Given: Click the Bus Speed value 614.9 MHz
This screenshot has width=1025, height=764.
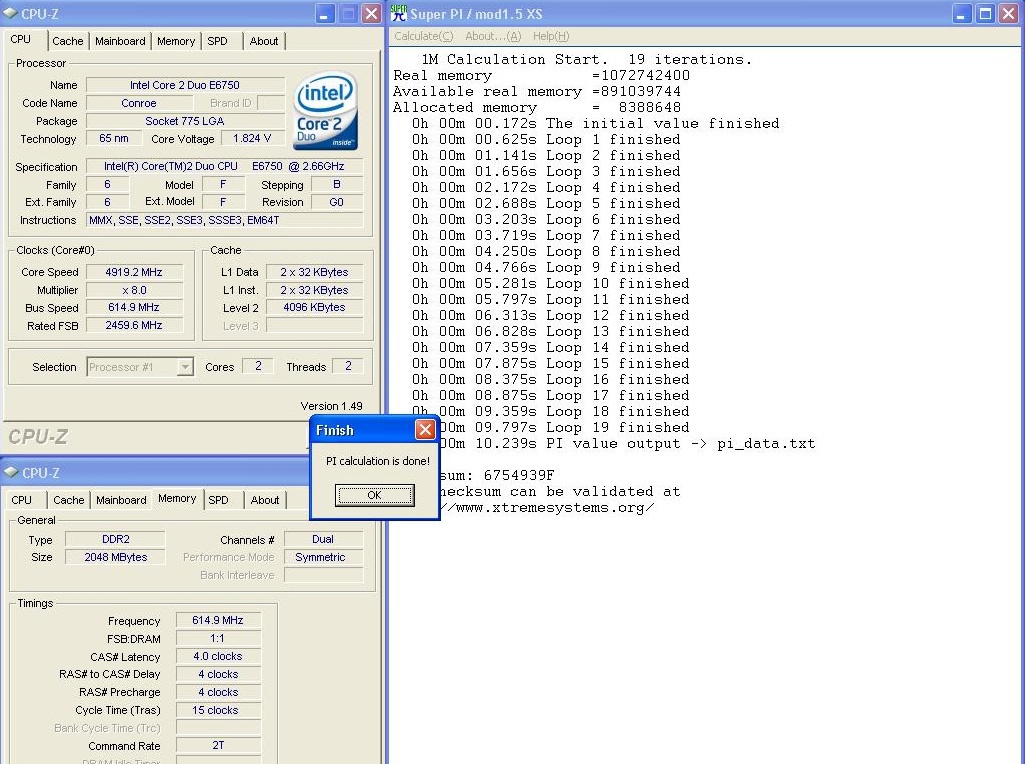Looking at the screenshot, I should tap(134, 307).
